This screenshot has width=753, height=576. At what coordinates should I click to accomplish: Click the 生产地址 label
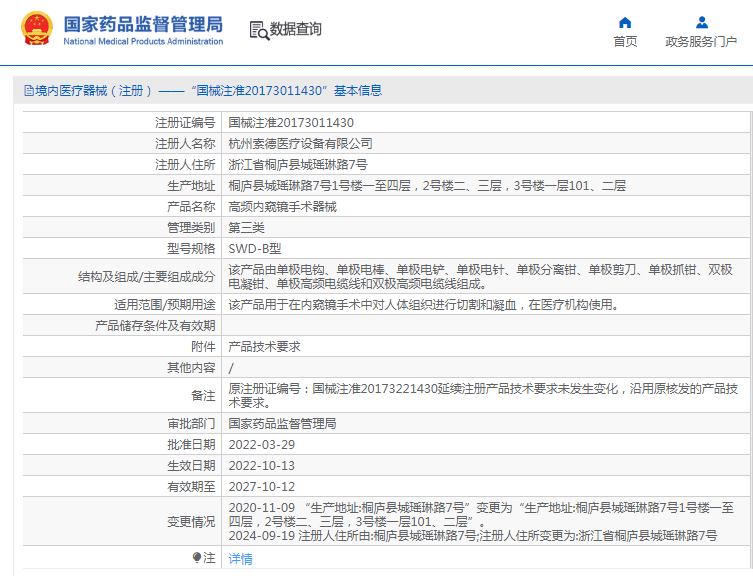click(x=191, y=186)
